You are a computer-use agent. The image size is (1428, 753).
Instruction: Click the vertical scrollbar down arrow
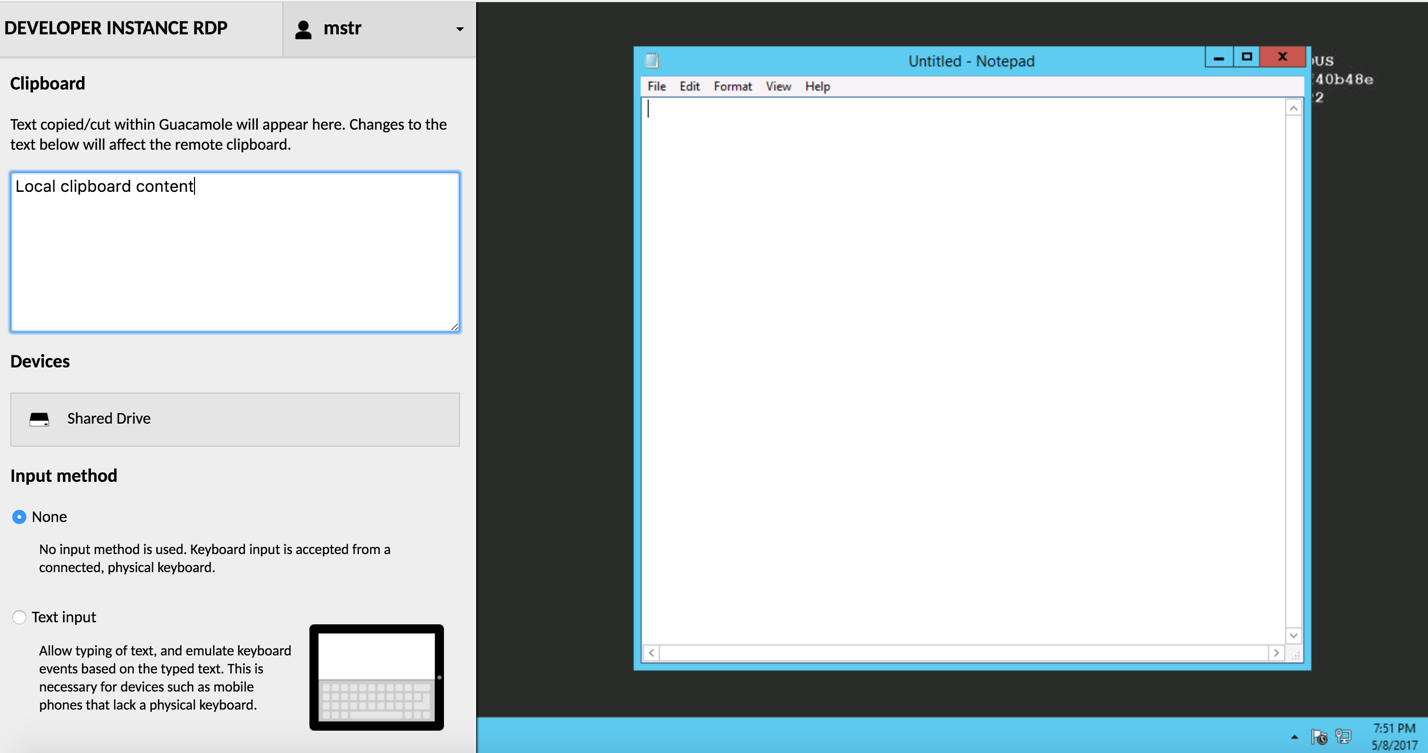(1293, 635)
